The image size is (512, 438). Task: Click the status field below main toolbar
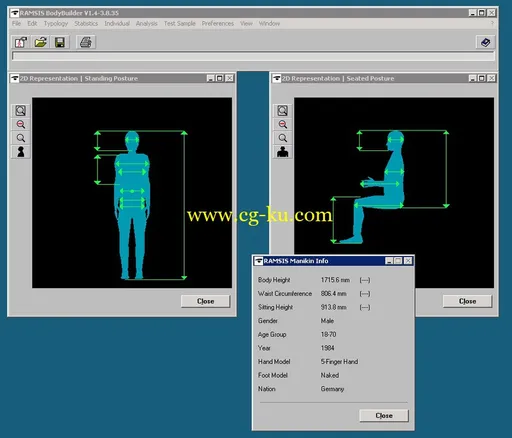pyautogui.click(x=253, y=56)
